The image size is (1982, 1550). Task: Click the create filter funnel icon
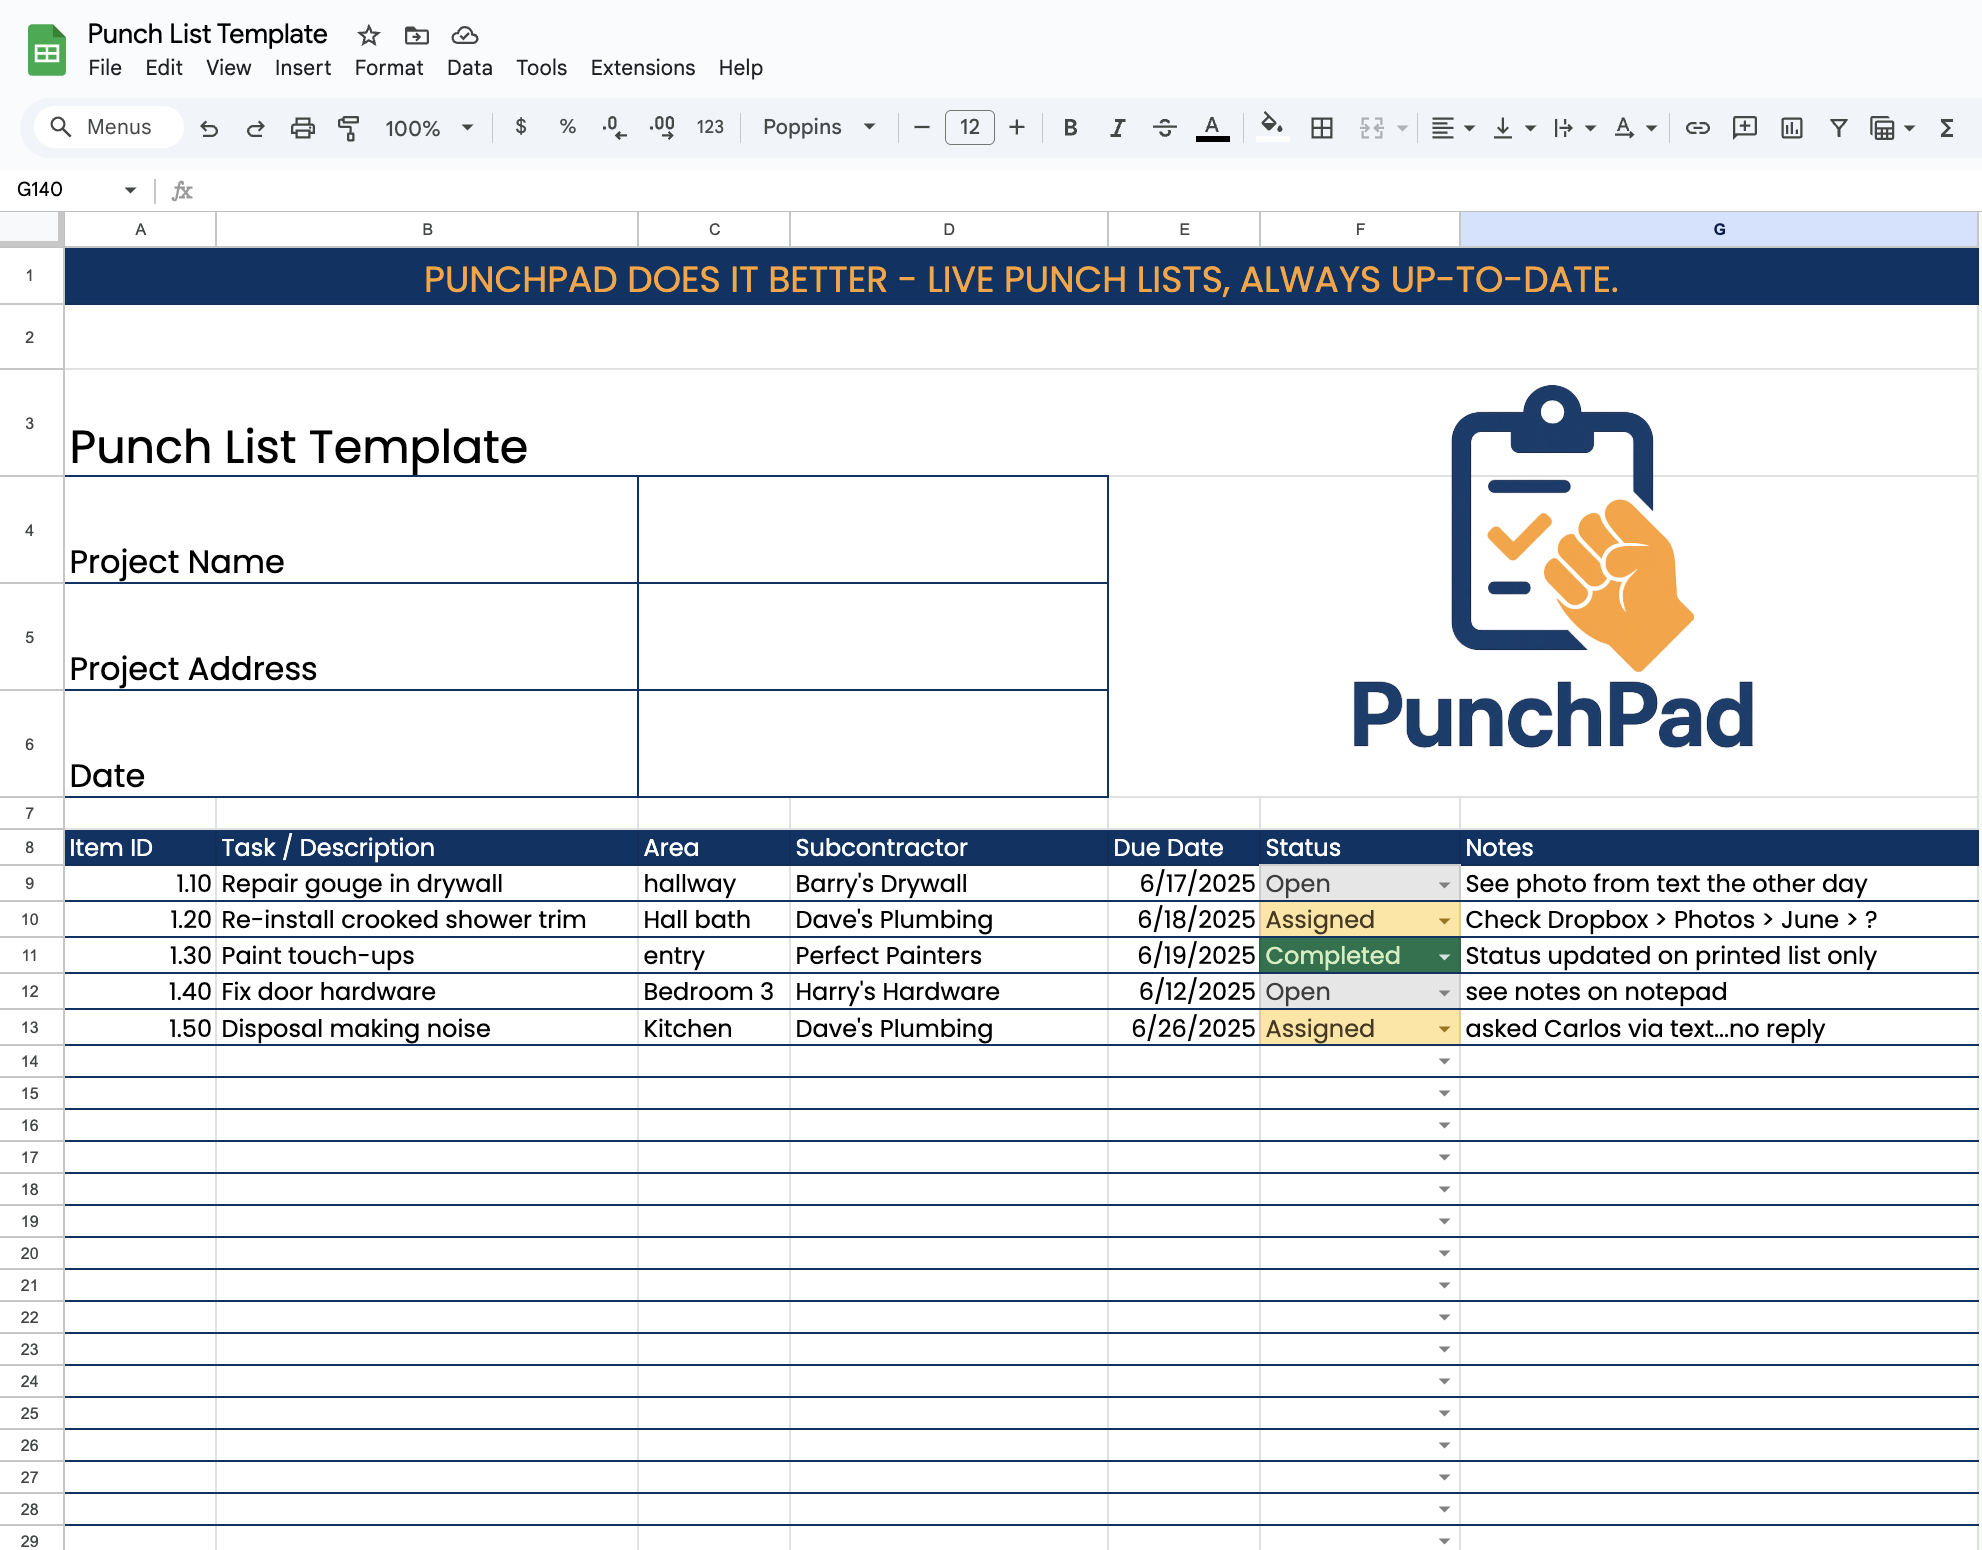tap(1838, 128)
